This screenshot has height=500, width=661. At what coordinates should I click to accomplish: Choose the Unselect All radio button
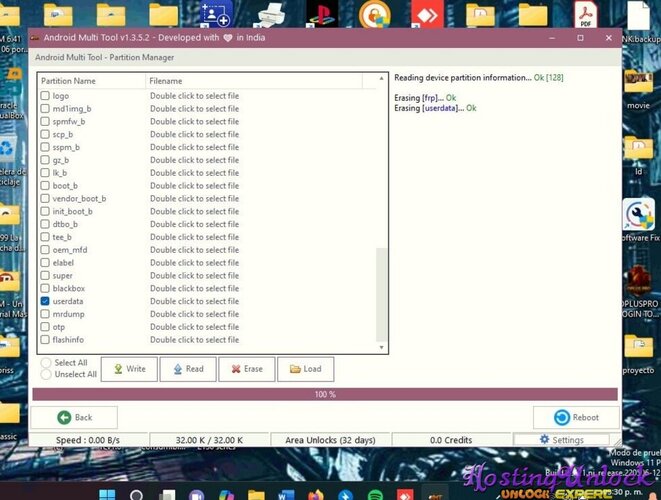46,375
